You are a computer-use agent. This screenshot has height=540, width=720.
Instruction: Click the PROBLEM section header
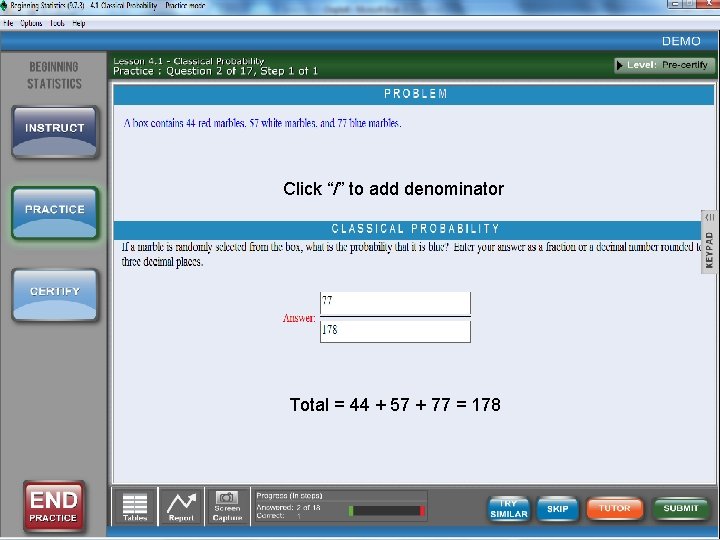(x=414, y=94)
